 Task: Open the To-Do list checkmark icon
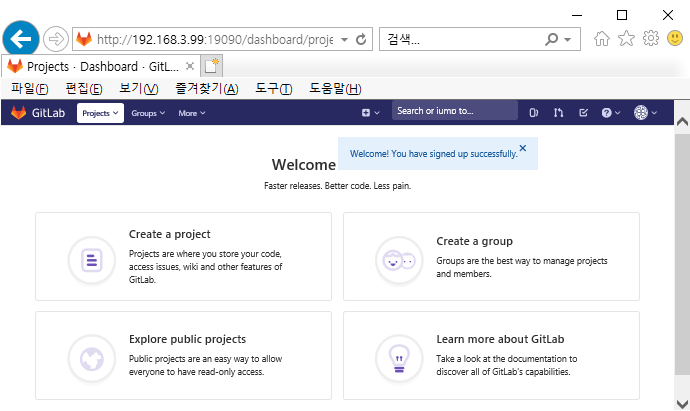(x=584, y=113)
